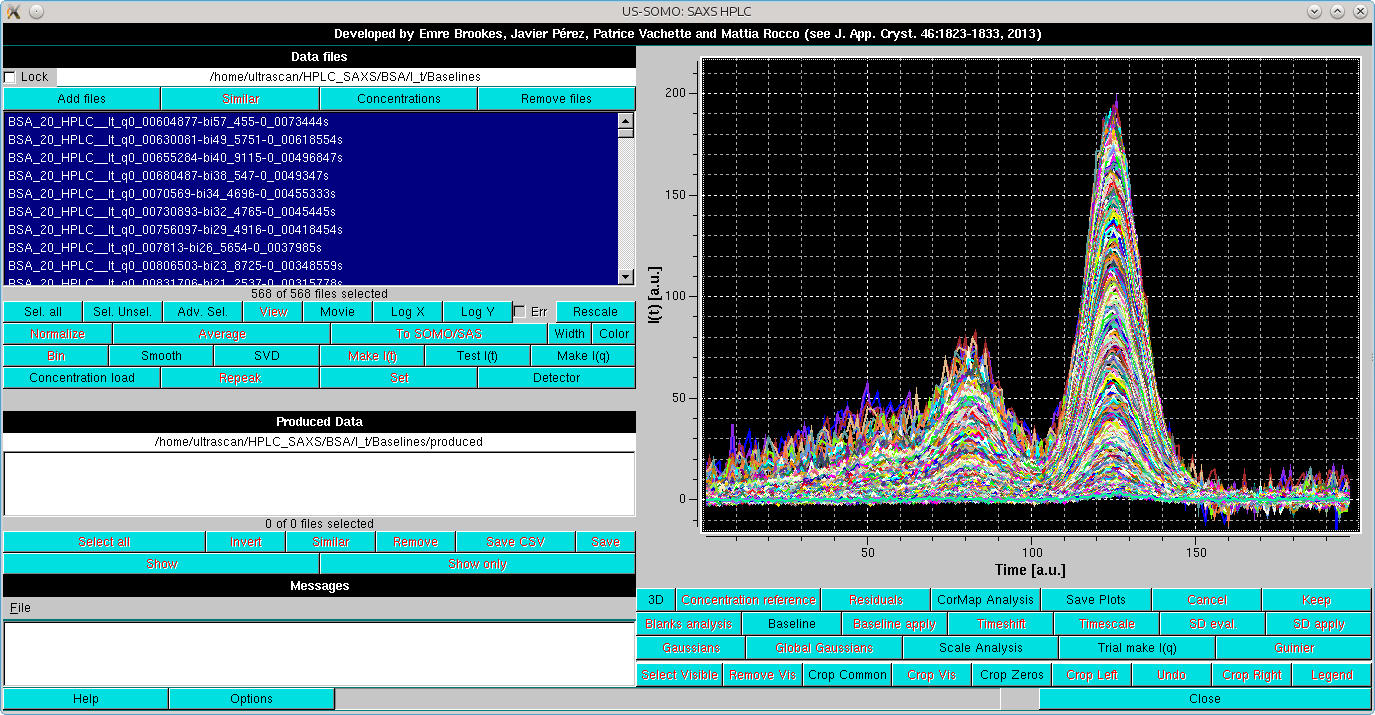Click the I(t) chromatogram plot area
Image resolution: width=1375 pixels, height=715 pixels.
click(x=1030, y=295)
